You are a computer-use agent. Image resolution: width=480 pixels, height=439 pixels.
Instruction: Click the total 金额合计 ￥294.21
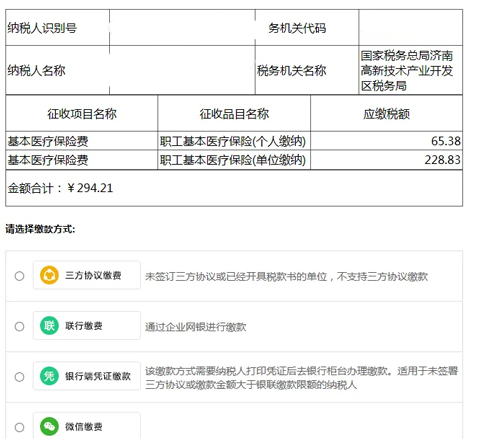pyautogui.click(x=60, y=188)
